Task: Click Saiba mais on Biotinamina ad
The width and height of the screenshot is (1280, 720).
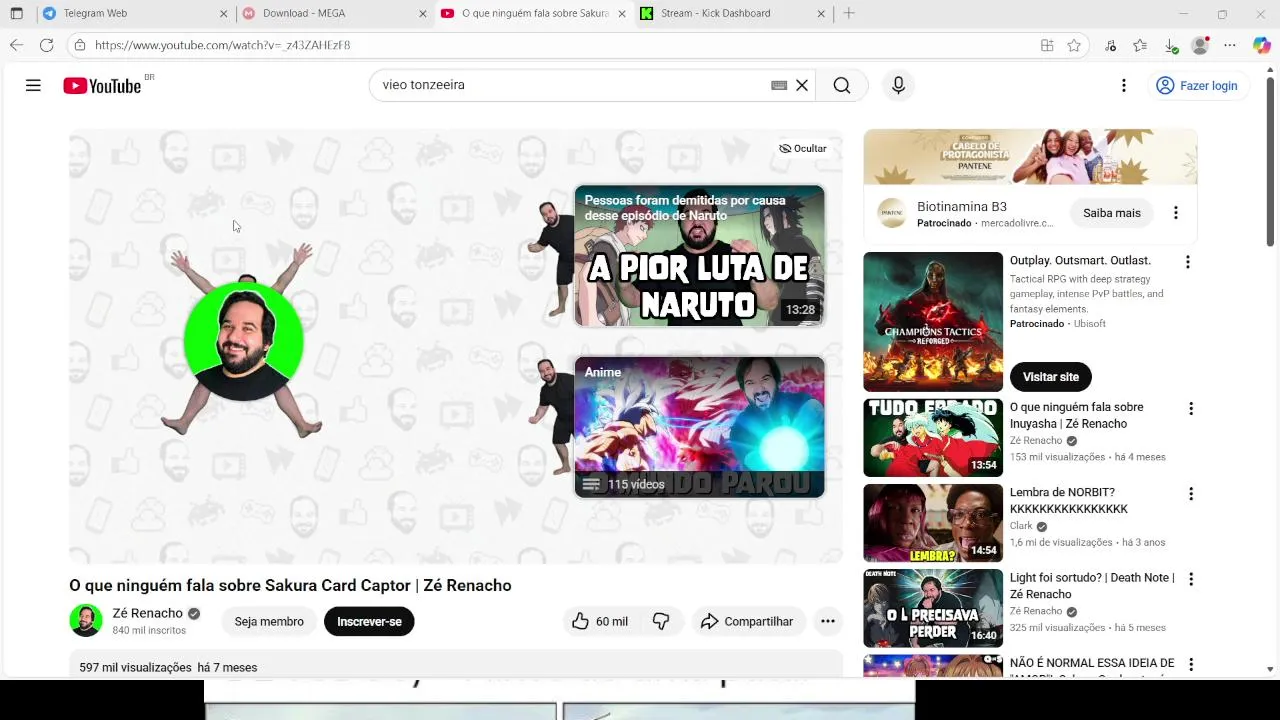Action: [x=1112, y=213]
